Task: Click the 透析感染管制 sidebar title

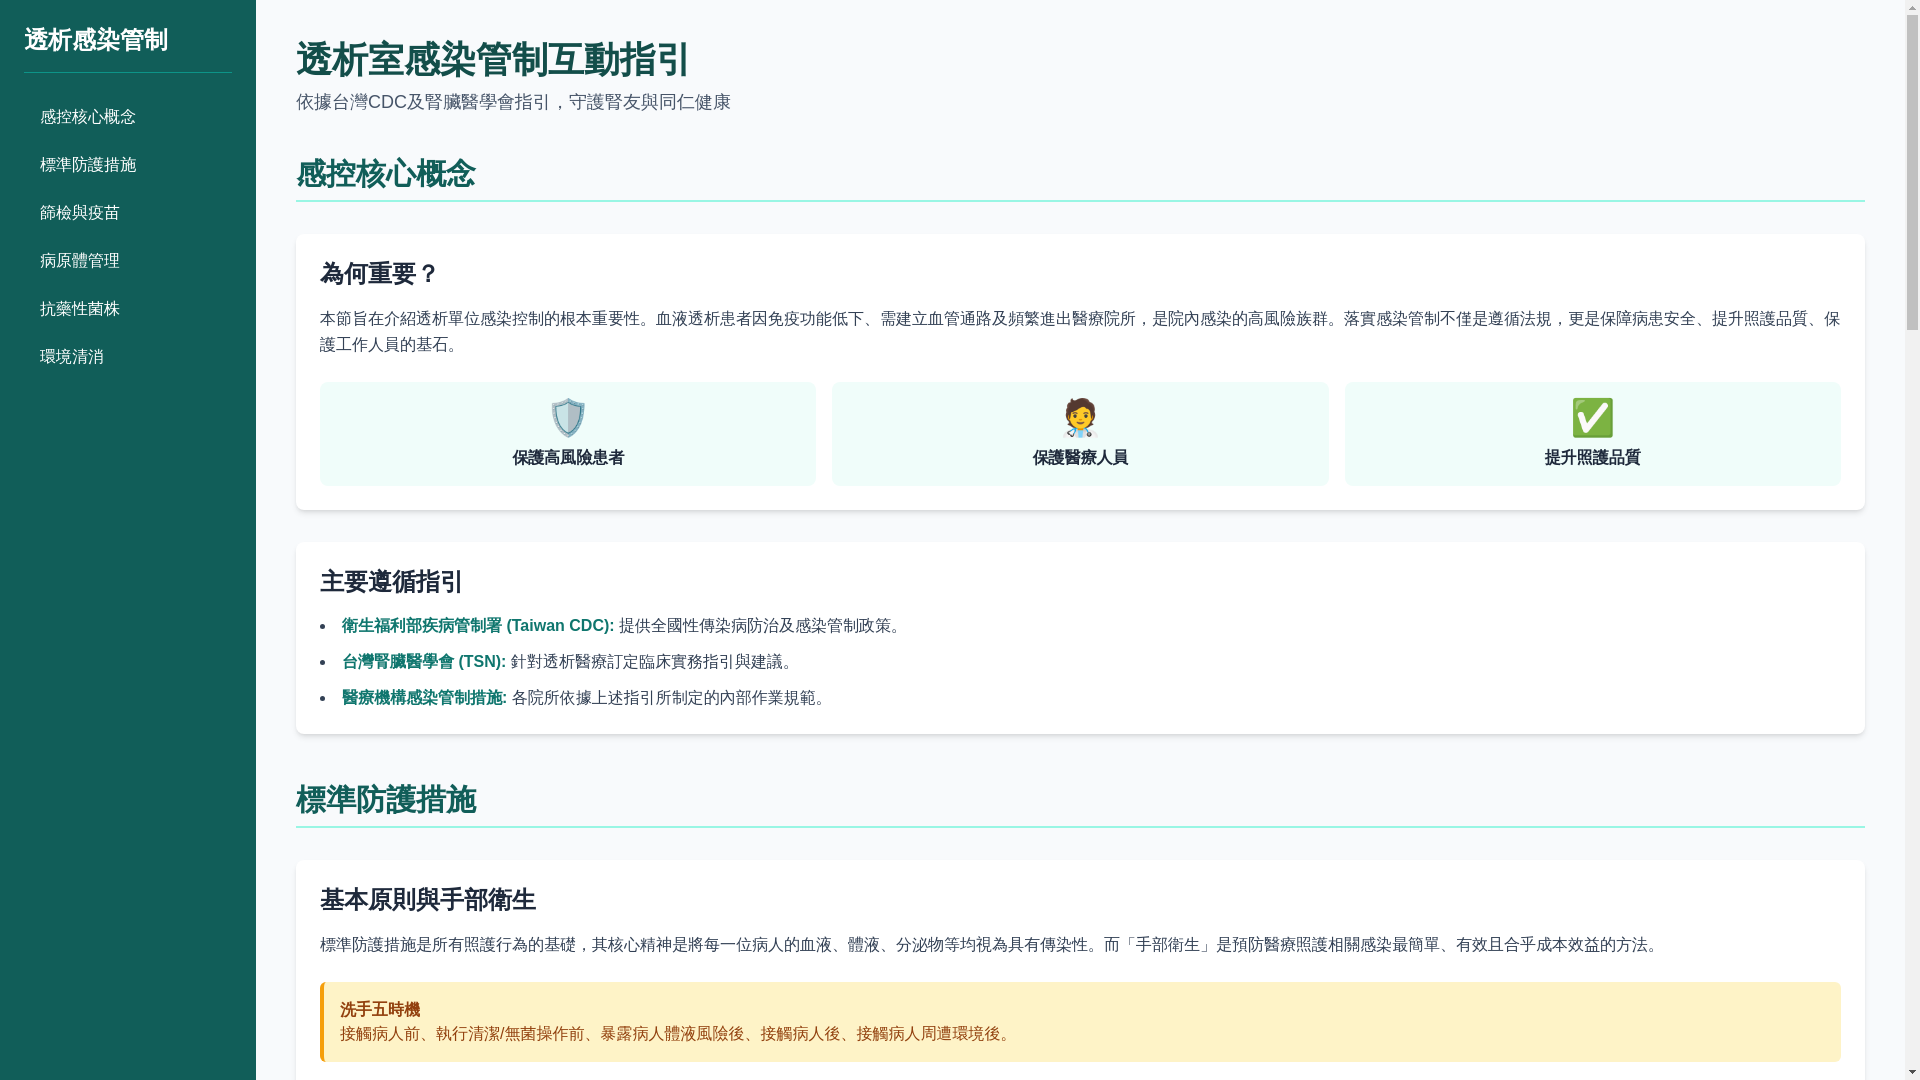Action: [x=96, y=40]
